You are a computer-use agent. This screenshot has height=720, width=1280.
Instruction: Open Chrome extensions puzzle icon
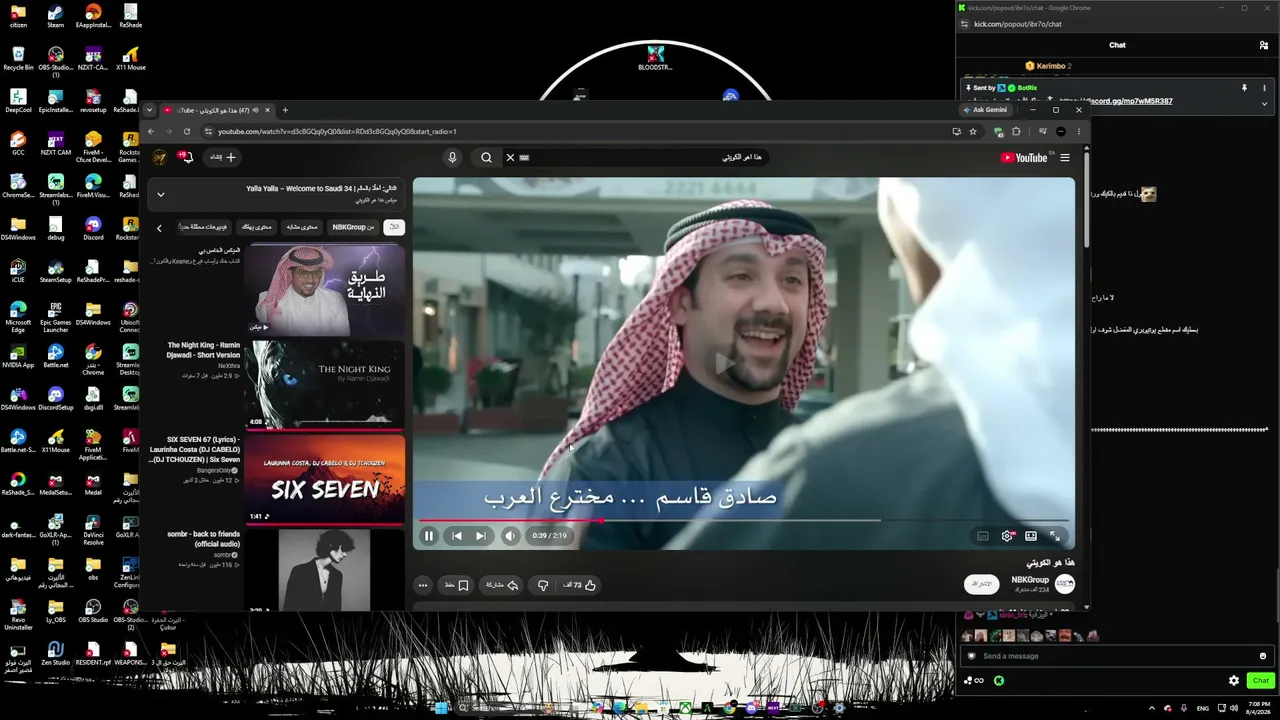click(x=1016, y=131)
